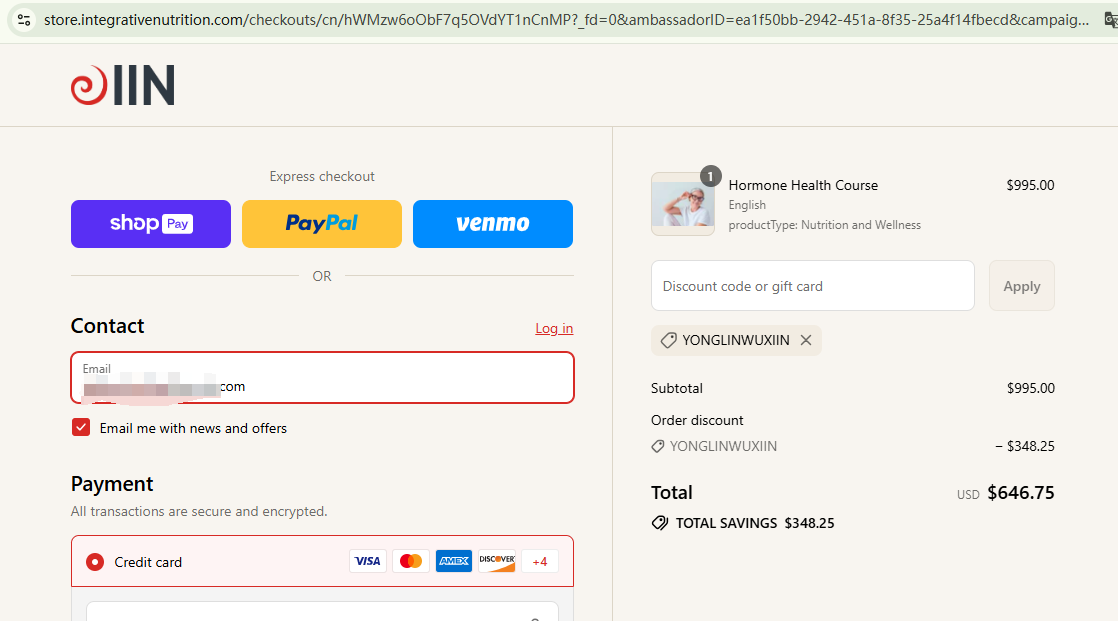Pay with PayPal express checkout
The image size is (1118, 621).
click(322, 224)
